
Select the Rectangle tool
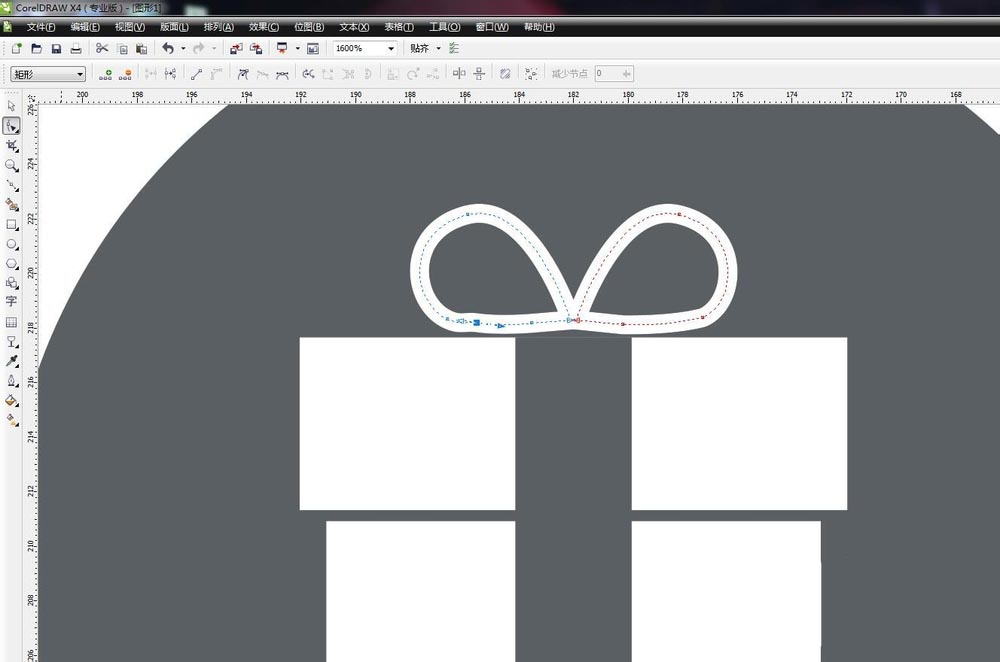click(x=11, y=224)
